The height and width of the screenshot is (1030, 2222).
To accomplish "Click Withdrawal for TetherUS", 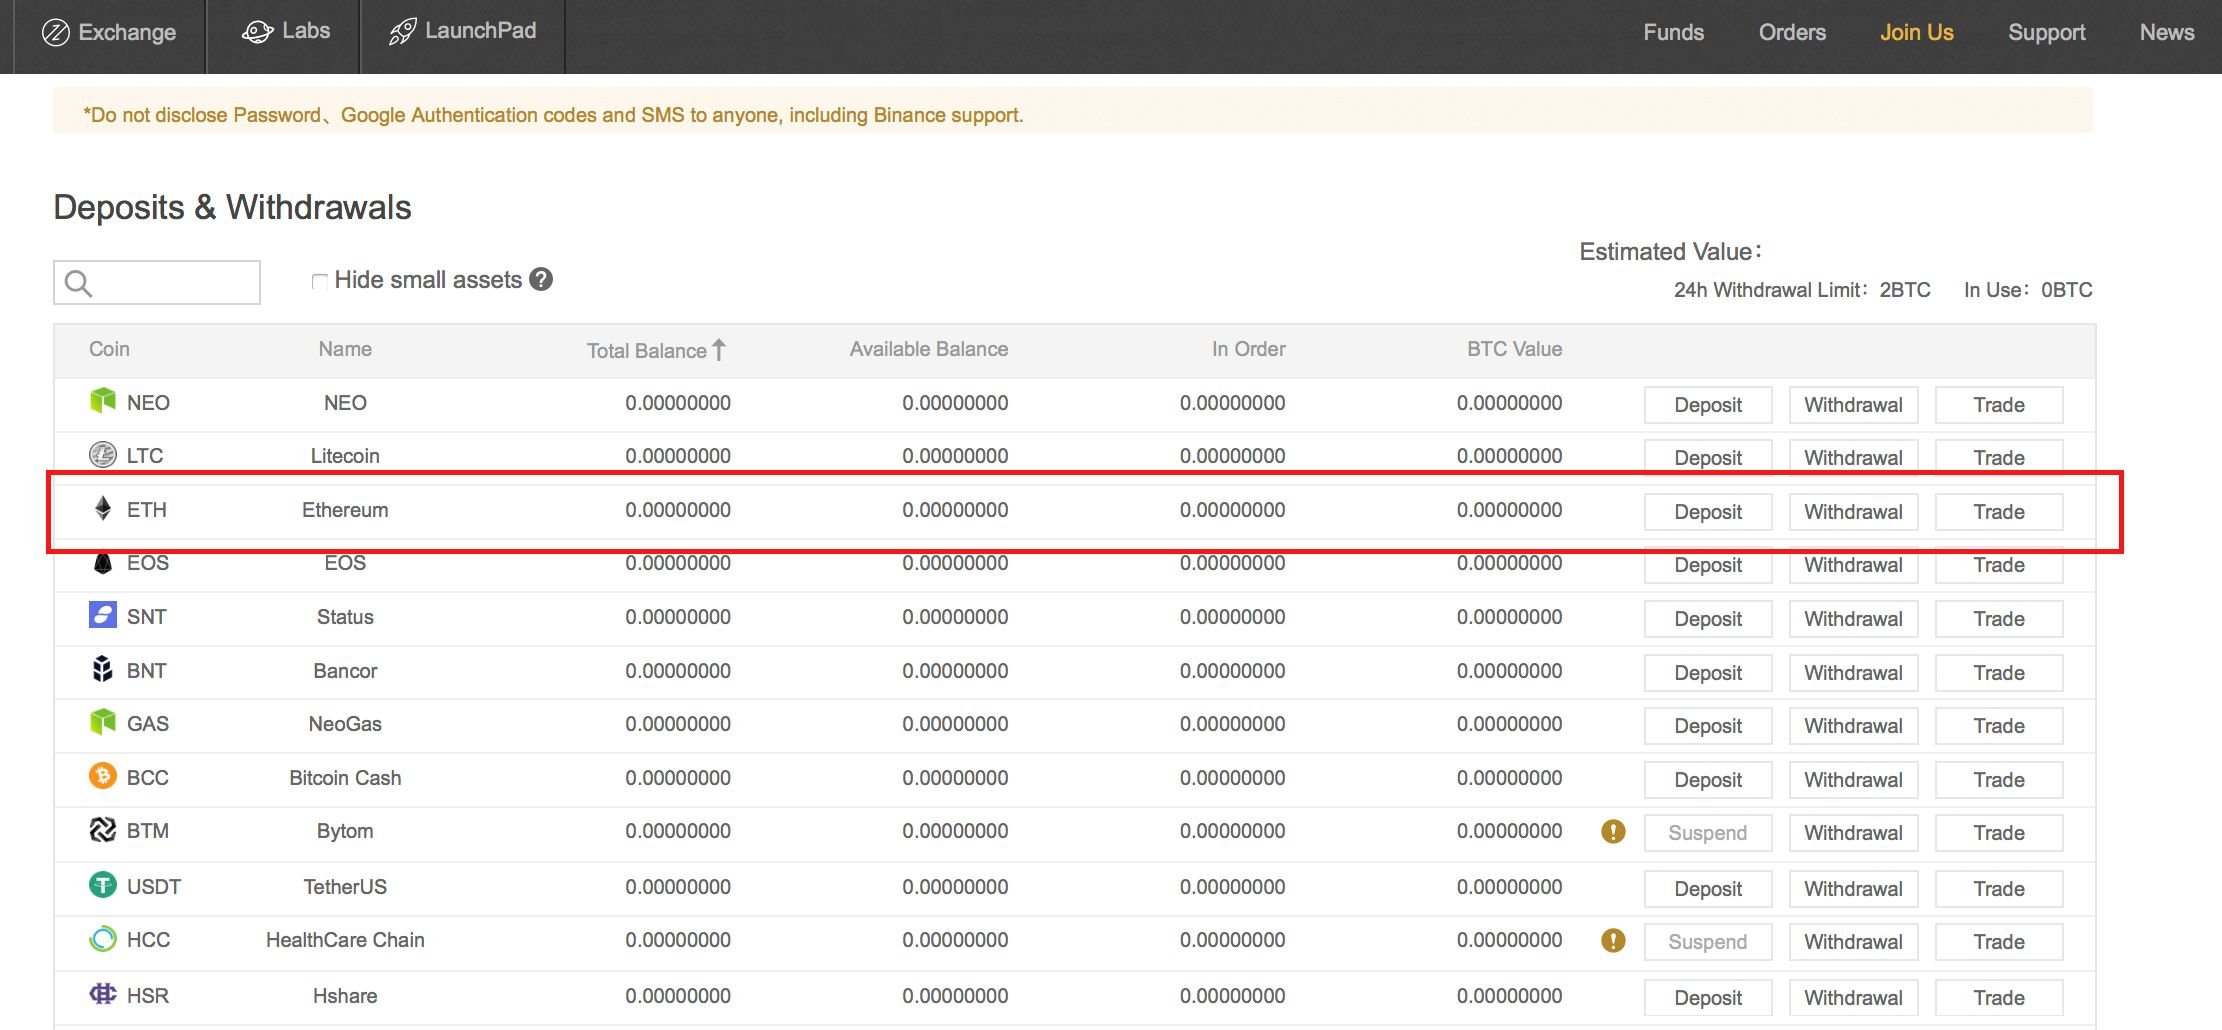I will (1853, 889).
